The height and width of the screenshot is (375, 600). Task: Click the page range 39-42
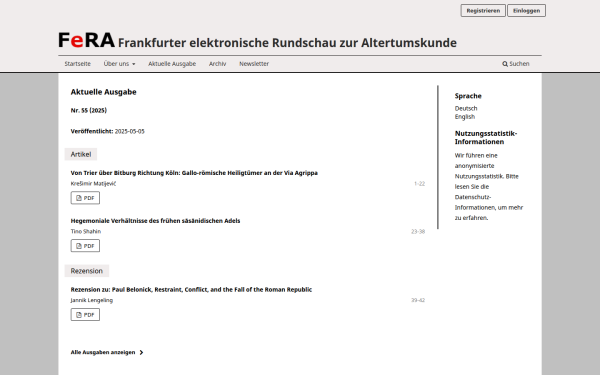(418, 300)
